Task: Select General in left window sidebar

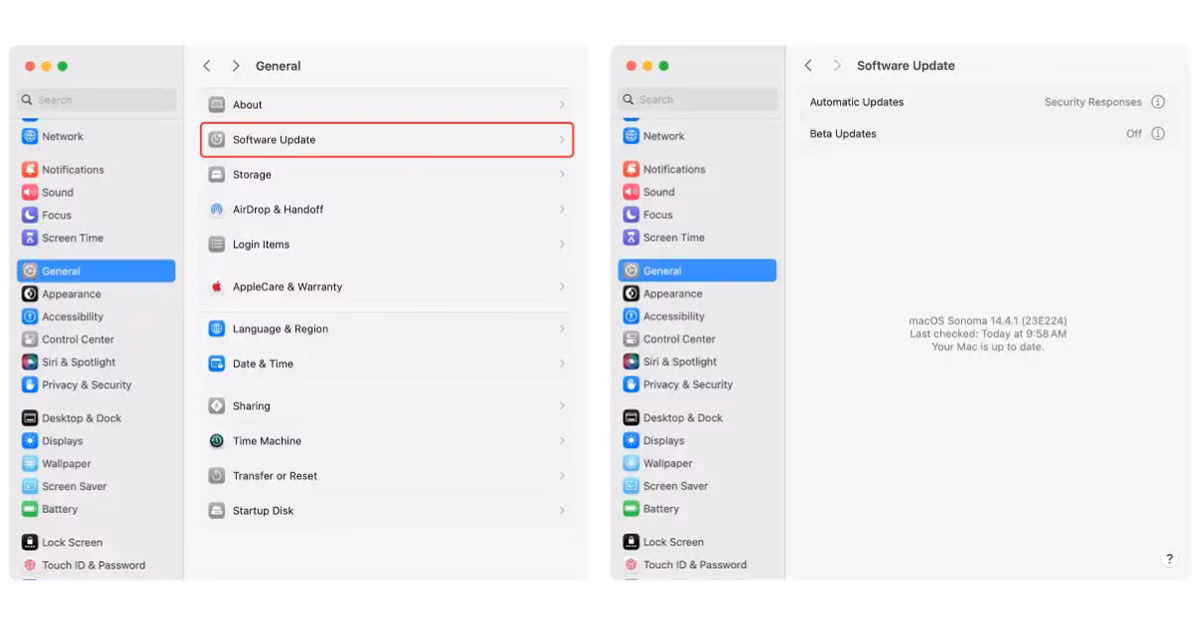Action: (96, 271)
